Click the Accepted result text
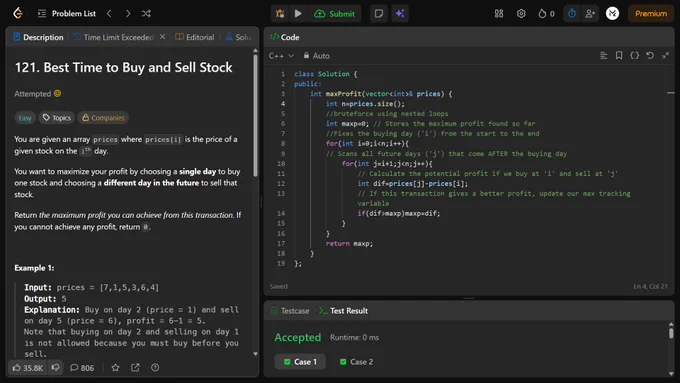This screenshot has height=383, width=680. [298, 337]
